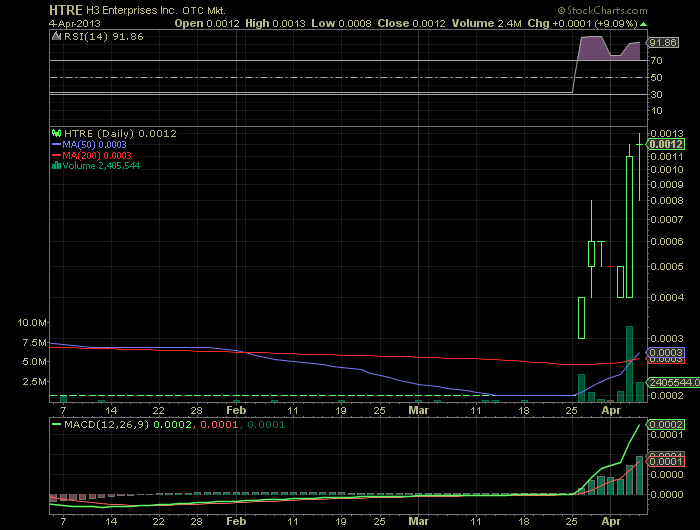Click the 0.0010 price axis label
The height and width of the screenshot is (530, 700).
pyautogui.click(x=667, y=170)
